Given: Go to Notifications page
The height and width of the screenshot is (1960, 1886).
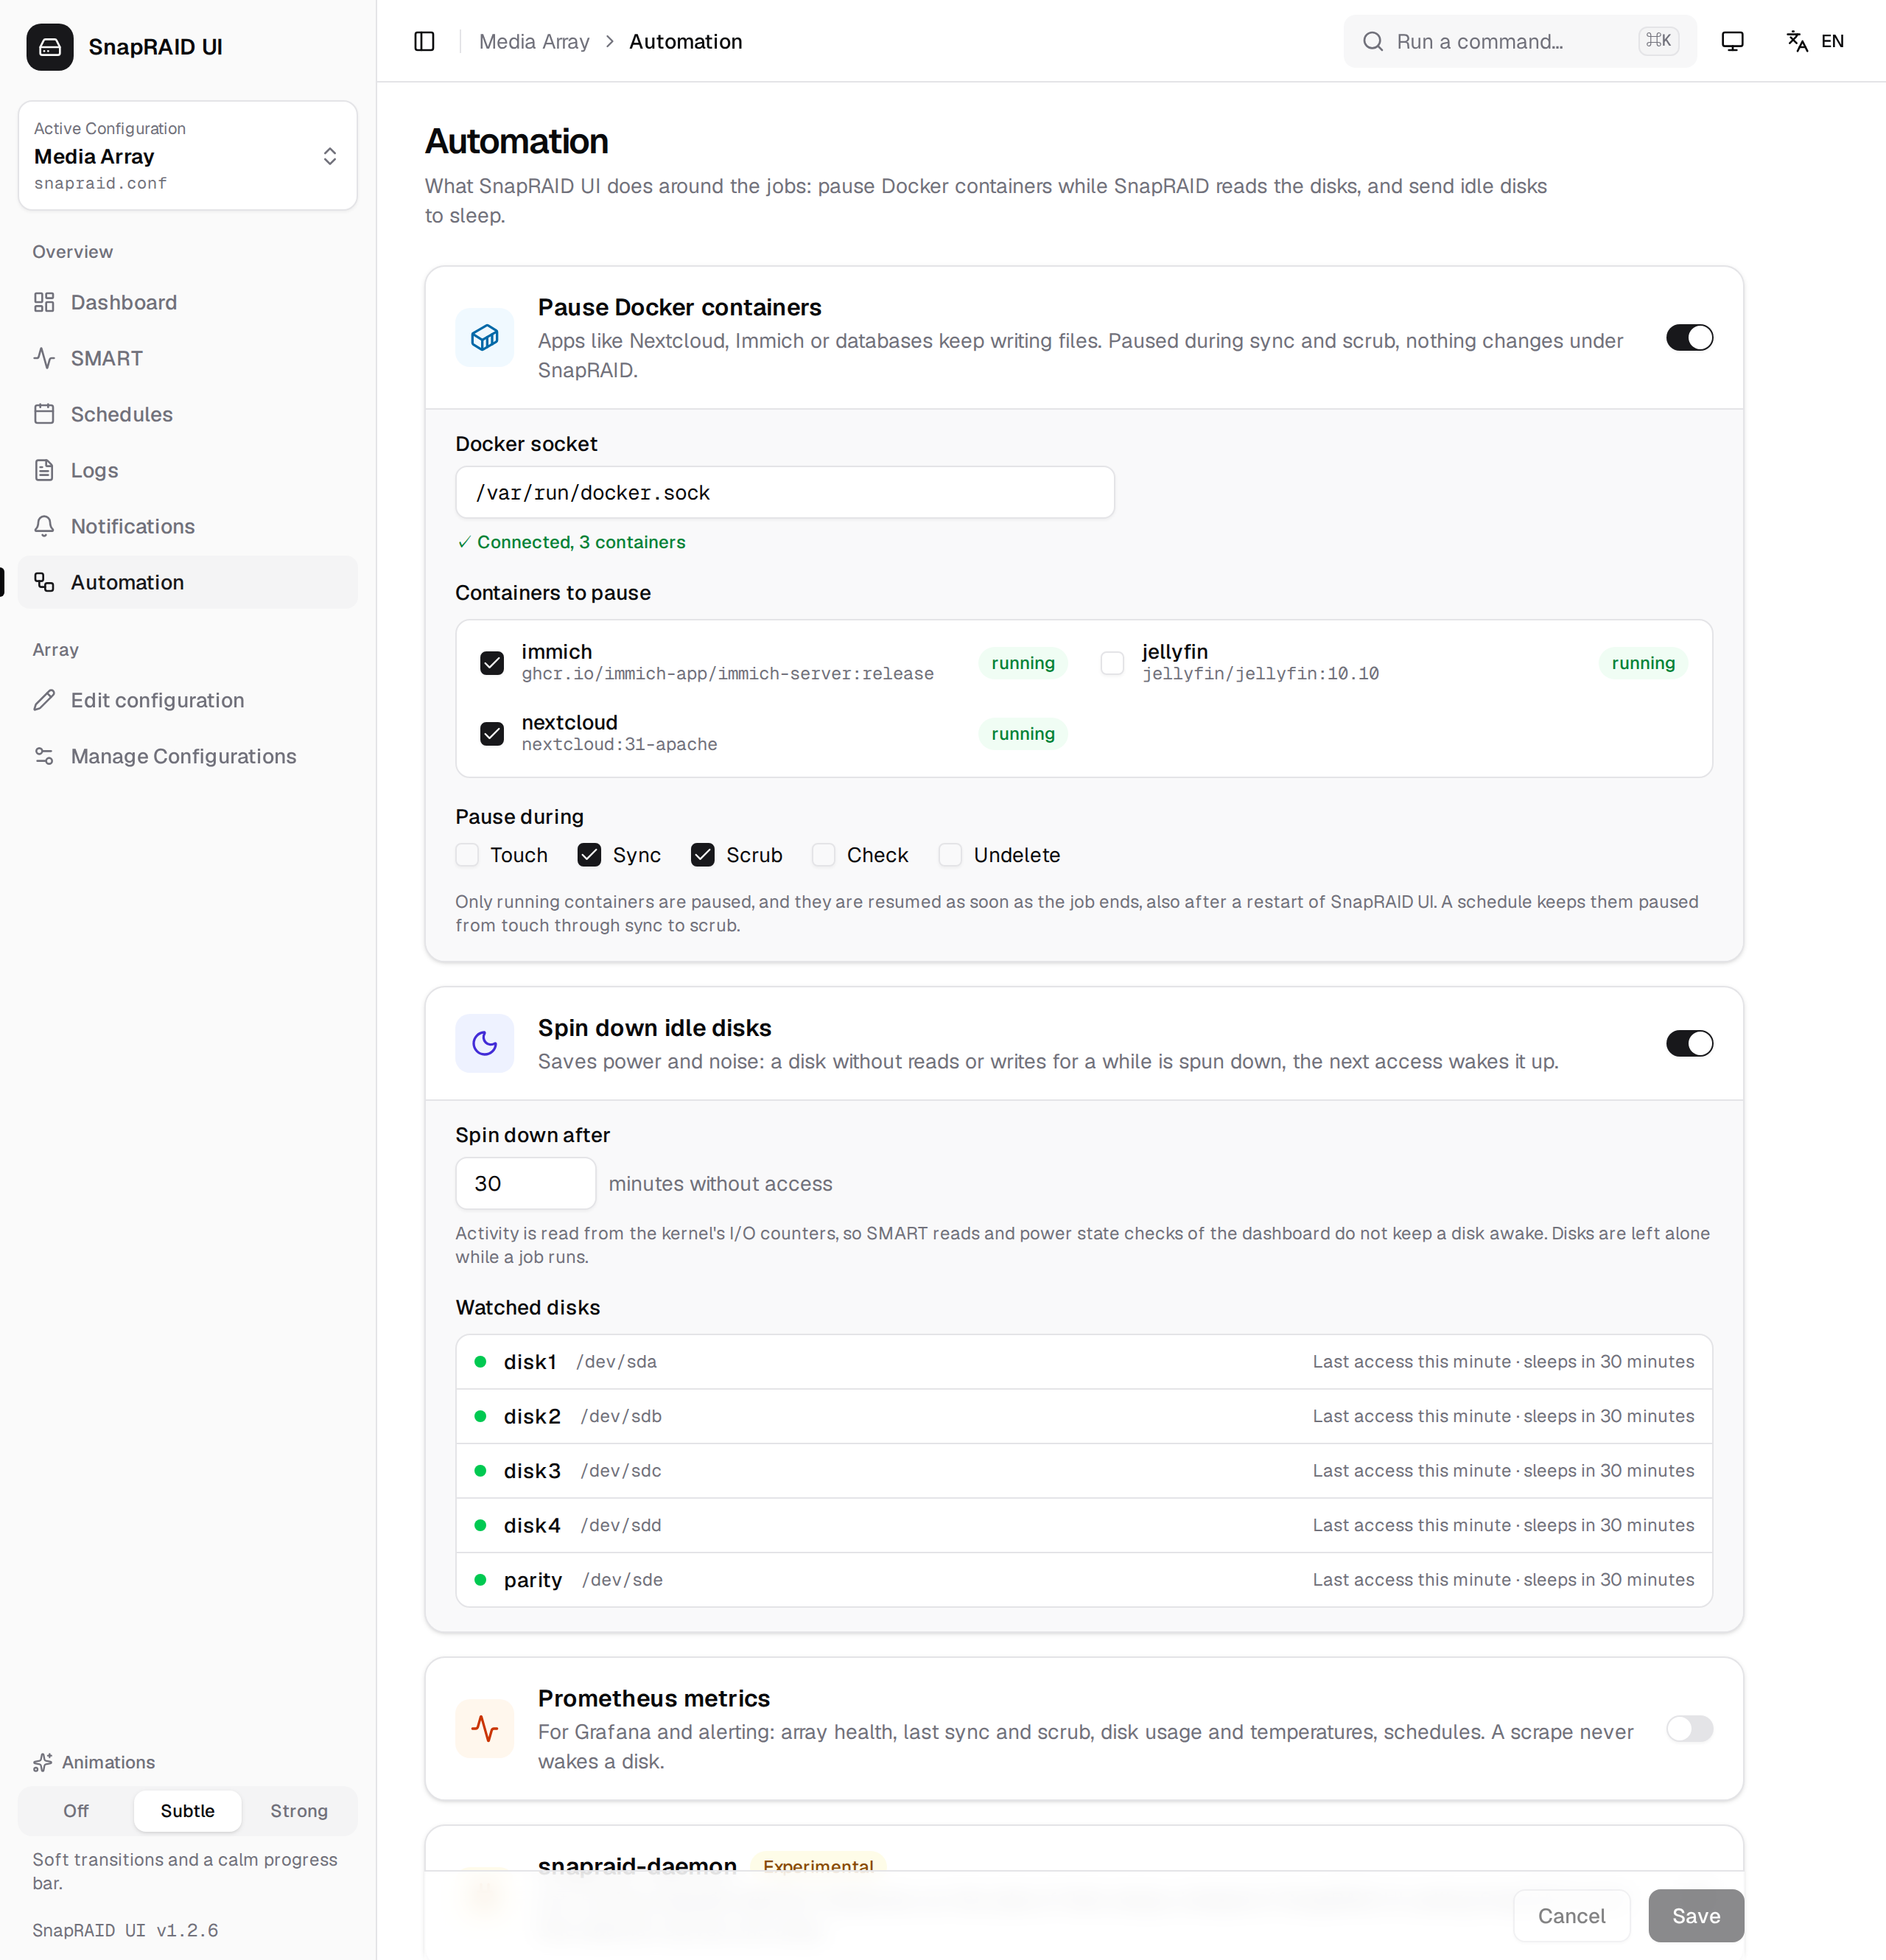Looking at the screenshot, I should [x=188, y=526].
